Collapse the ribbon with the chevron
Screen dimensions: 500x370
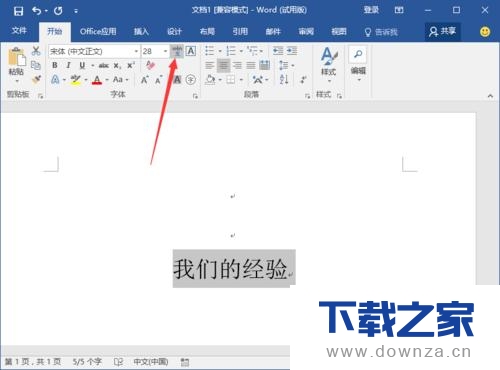(x=490, y=96)
